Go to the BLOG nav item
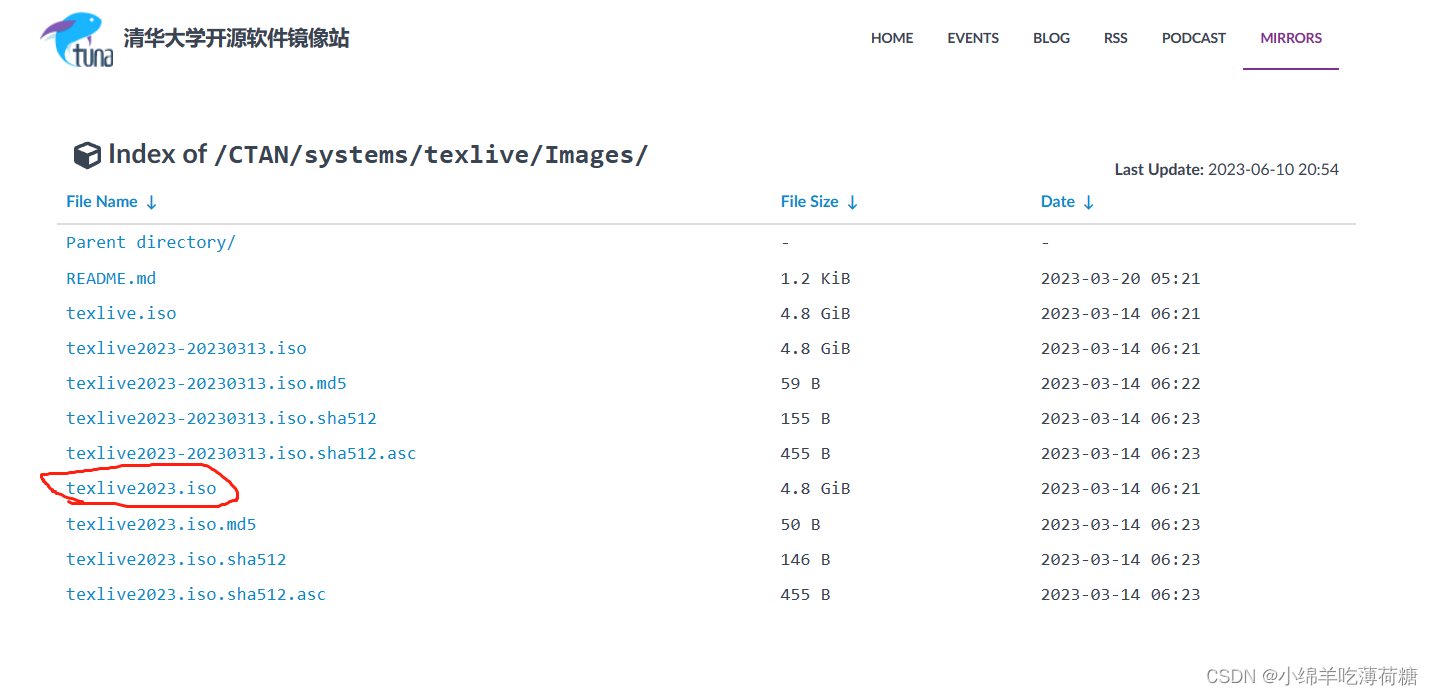The height and width of the screenshot is (695, 1433). point(1051,38)
